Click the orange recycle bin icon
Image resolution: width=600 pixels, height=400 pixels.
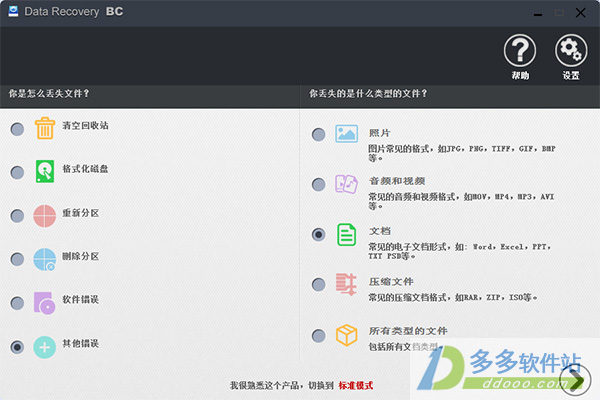[x=45, y=128]
